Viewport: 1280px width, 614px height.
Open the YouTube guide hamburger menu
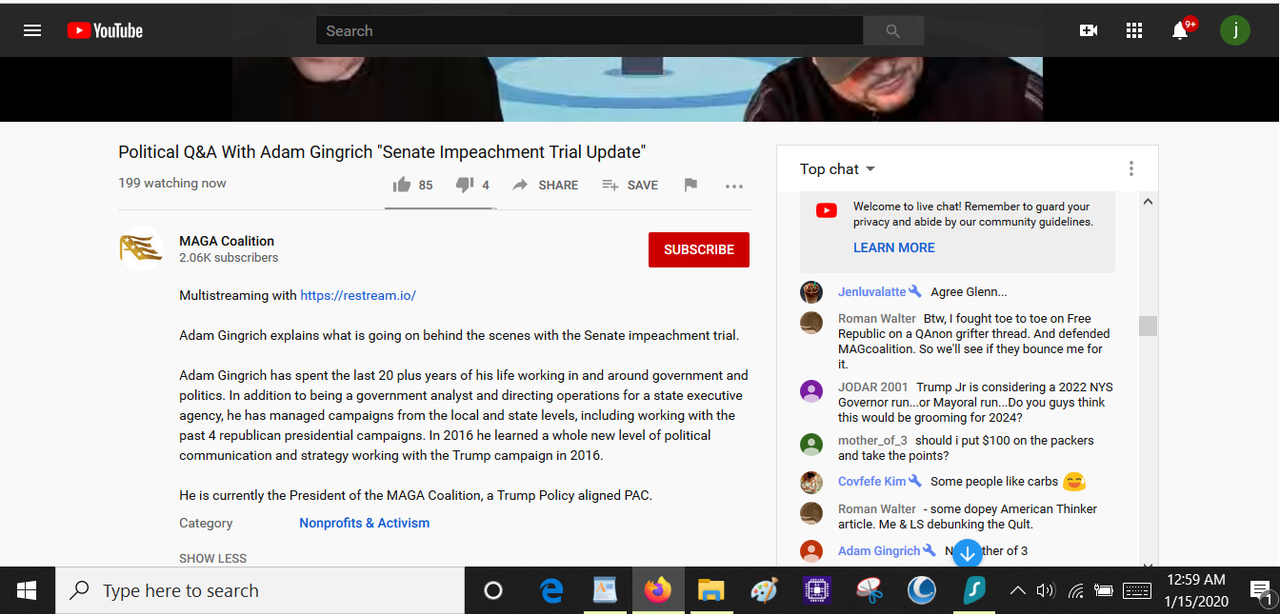32,30
